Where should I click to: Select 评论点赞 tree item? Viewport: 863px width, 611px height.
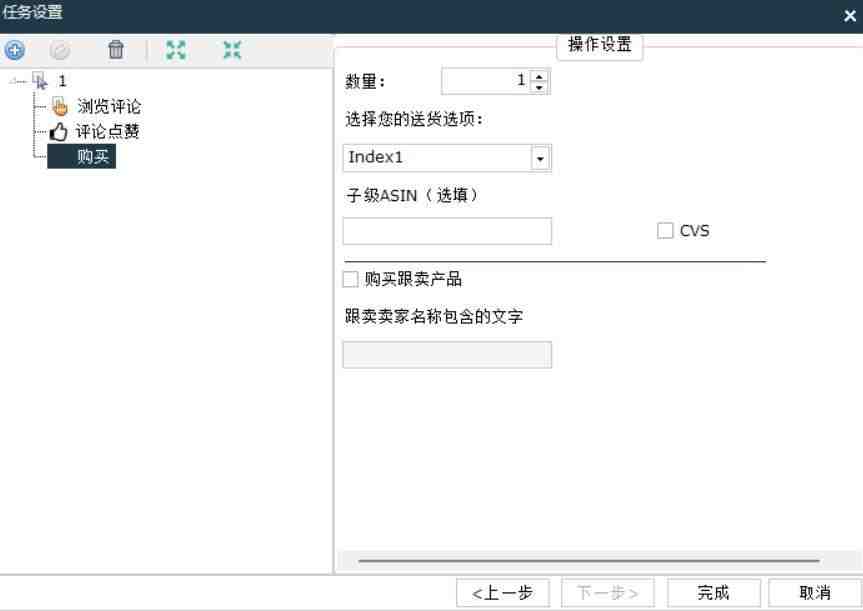107,132
